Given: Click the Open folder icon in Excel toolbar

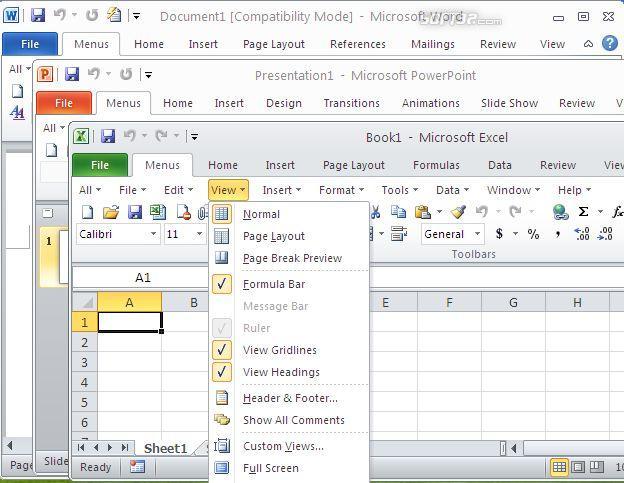Looking at the screenshot, I should (x=111, y=212).
